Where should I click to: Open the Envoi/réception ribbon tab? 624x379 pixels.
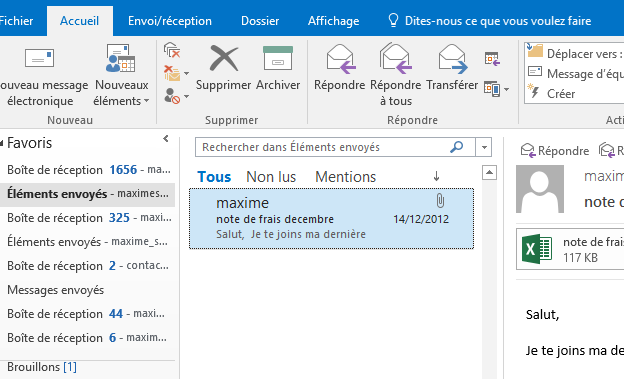point(170,21)
